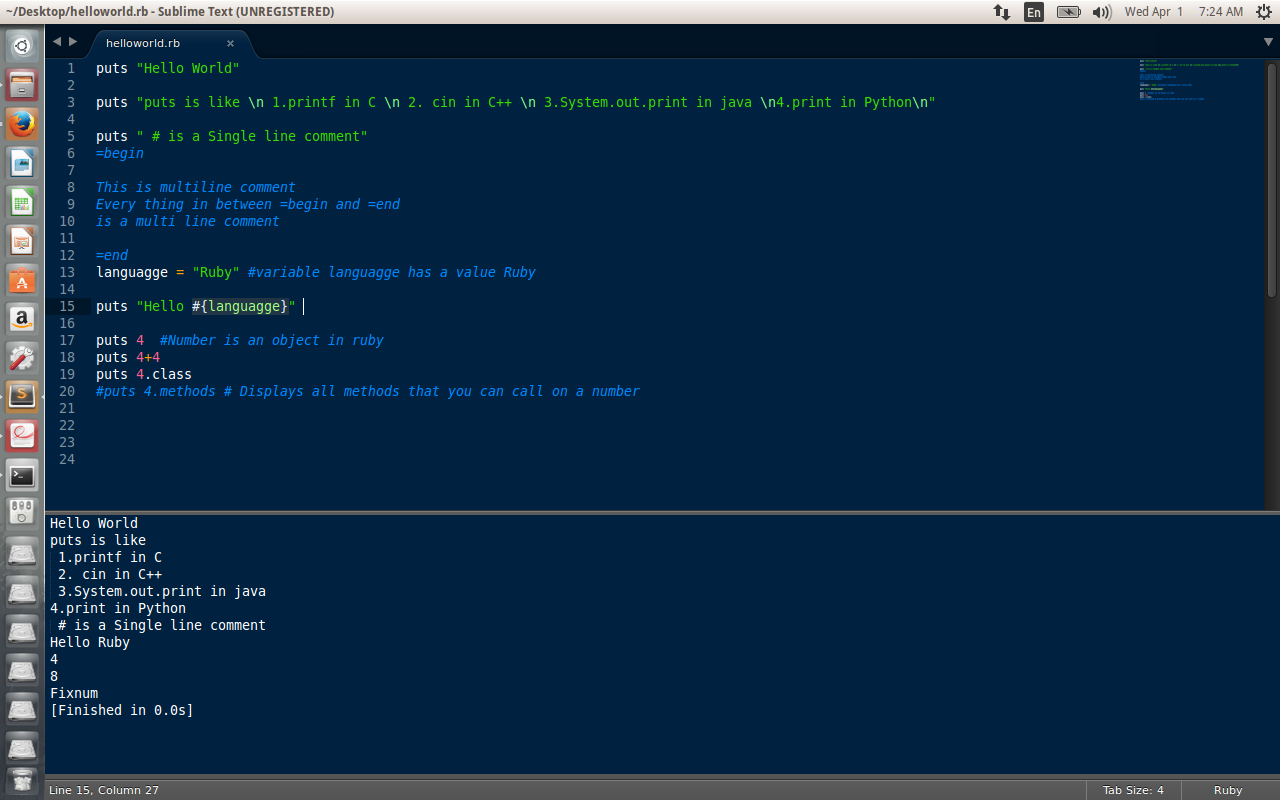Open the Ubuntu Dash home
Viewport: 1280px width, 800px height.
point(21,45)
